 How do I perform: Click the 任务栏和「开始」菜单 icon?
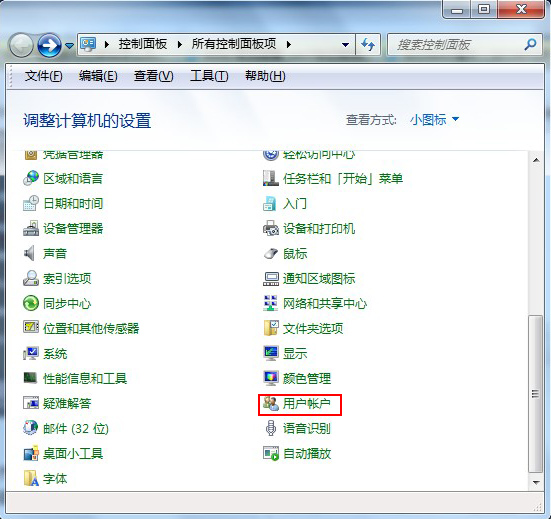(271, 178)
